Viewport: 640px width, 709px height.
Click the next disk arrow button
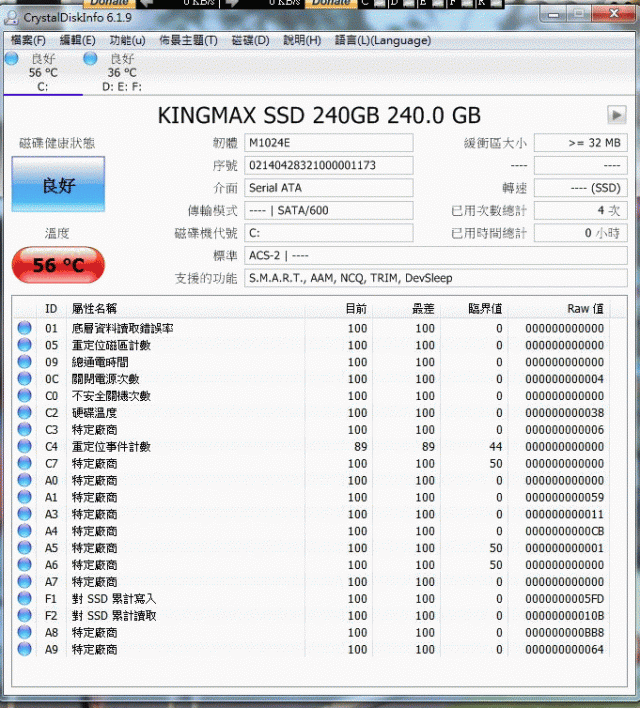(x=616, y=115)
